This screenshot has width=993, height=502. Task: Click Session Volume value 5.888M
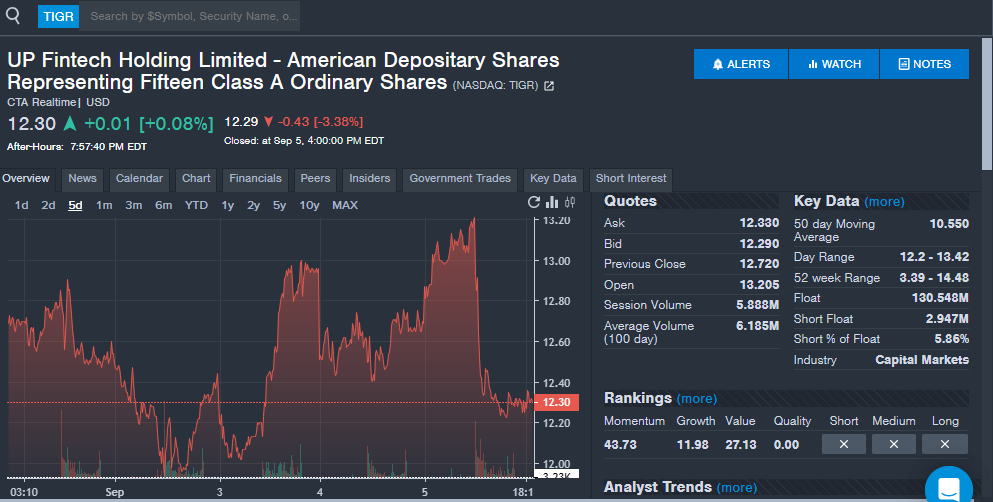coord(757,305)
